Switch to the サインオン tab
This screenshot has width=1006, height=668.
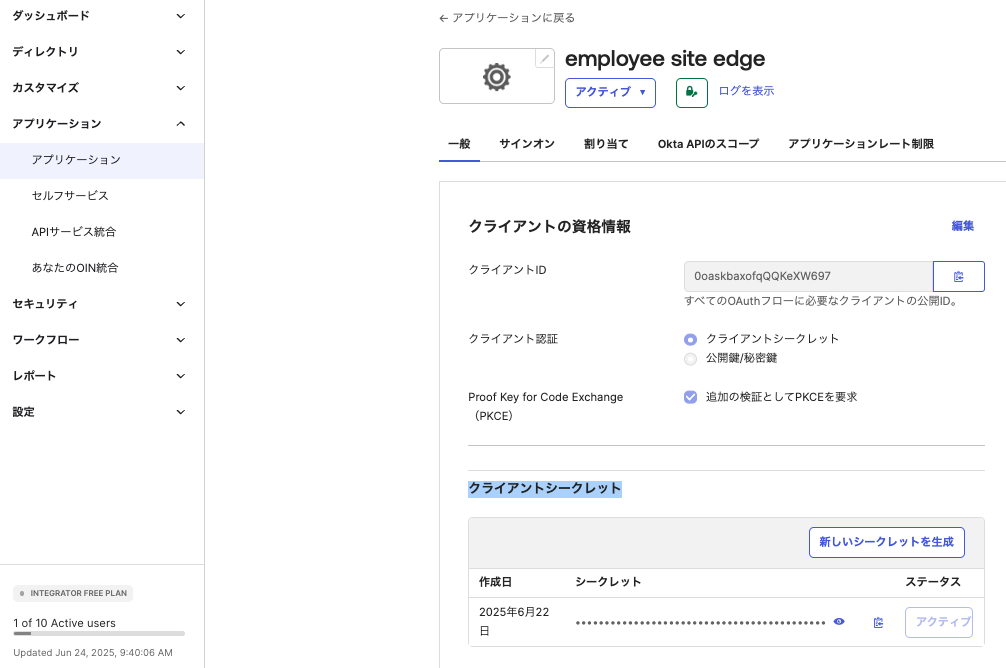528,143
